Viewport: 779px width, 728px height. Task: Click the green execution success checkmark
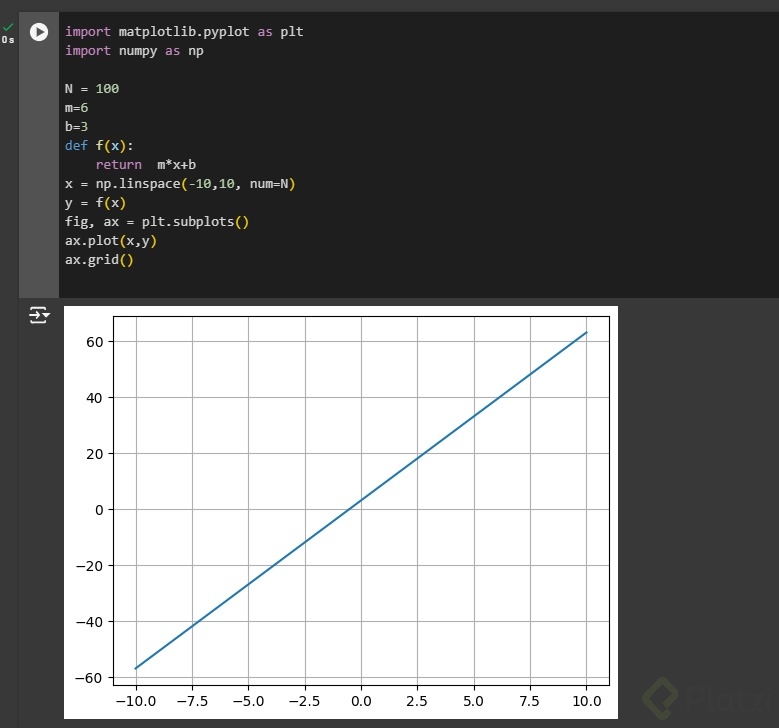[8, 27]
